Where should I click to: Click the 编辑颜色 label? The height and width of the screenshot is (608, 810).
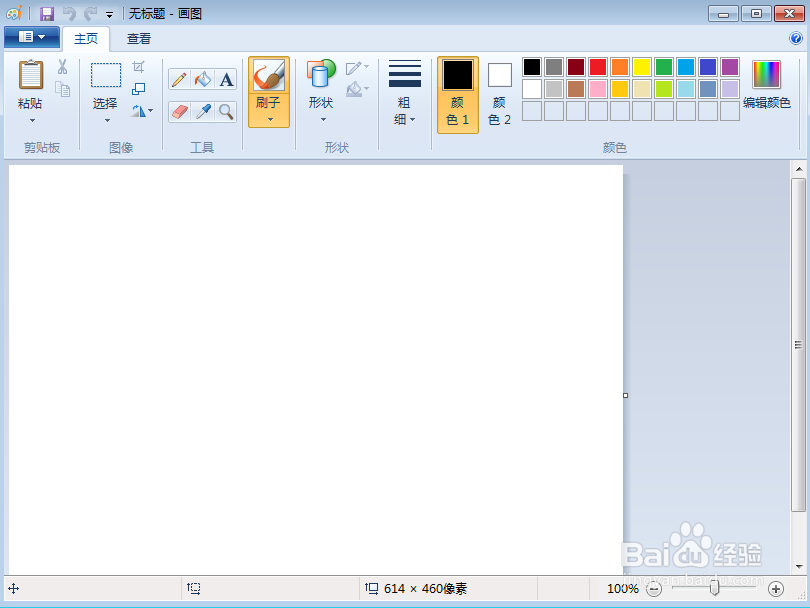click(767, 103)
